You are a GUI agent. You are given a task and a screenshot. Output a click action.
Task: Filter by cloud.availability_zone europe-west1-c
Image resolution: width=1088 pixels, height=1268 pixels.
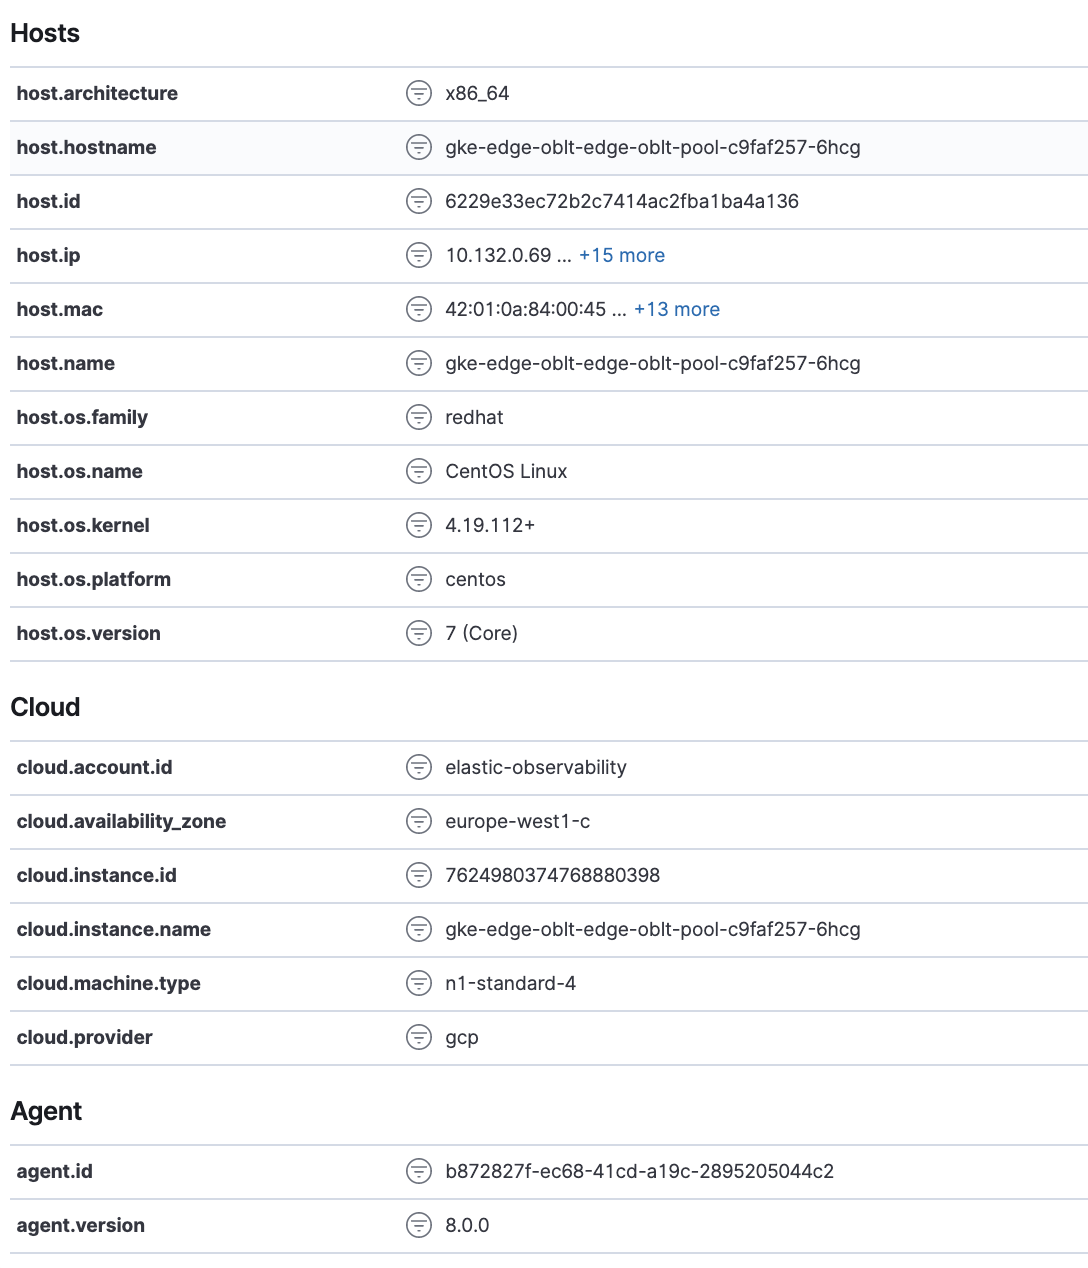[418, 821]
